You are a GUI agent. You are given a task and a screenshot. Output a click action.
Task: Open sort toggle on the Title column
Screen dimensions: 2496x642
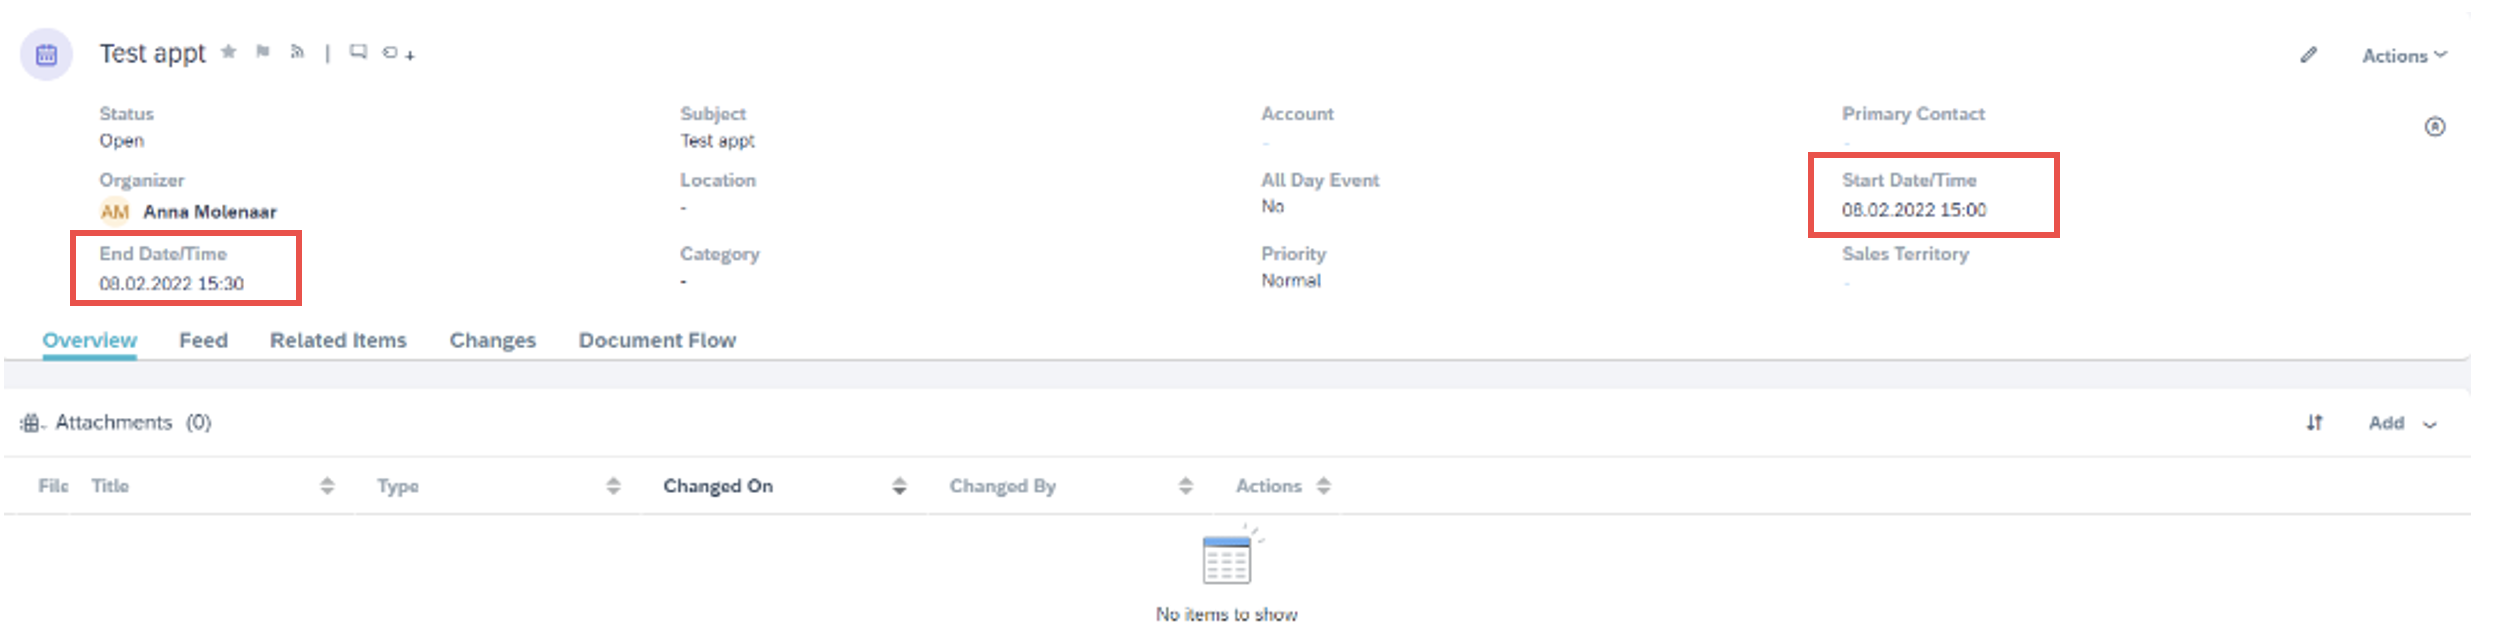click(328, 486)
